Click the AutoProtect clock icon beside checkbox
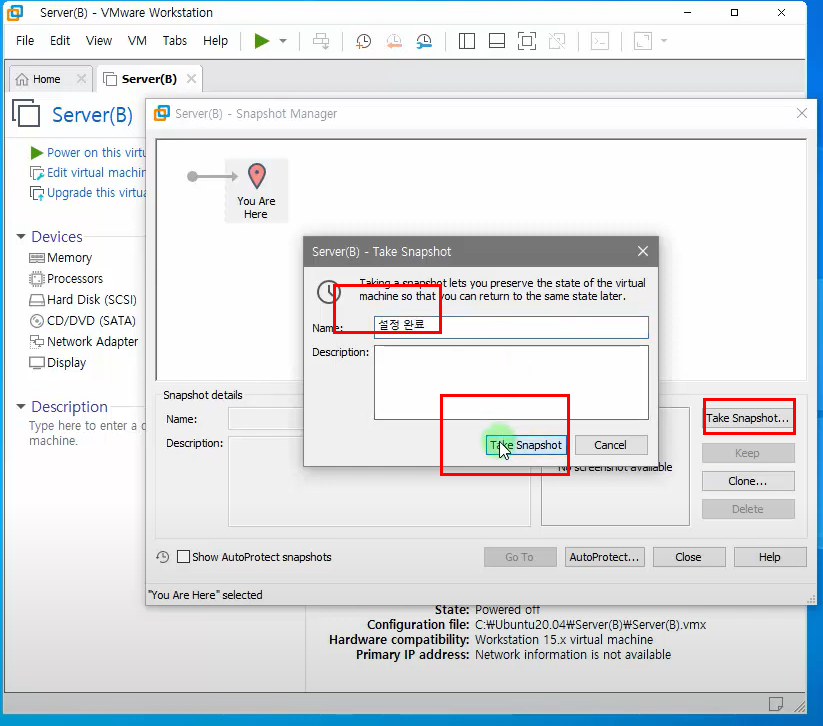 163,556
